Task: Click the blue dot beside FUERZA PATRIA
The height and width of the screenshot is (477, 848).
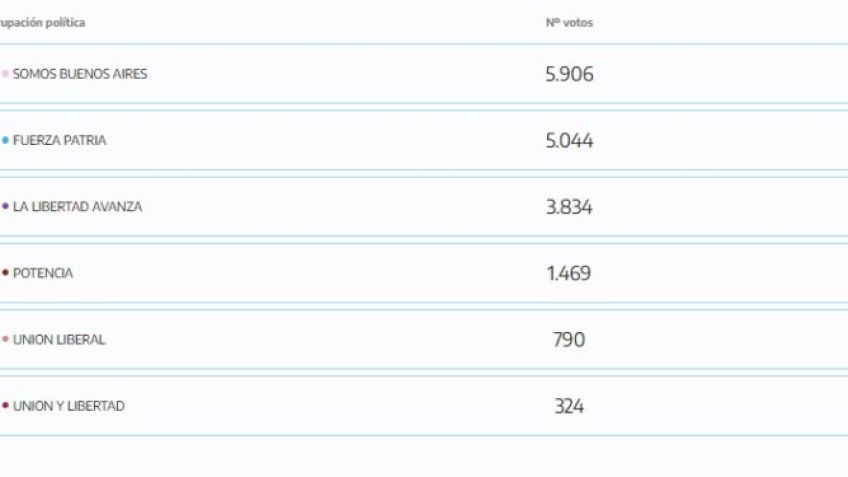Action: pyautogui.click(x=5, y=140)
